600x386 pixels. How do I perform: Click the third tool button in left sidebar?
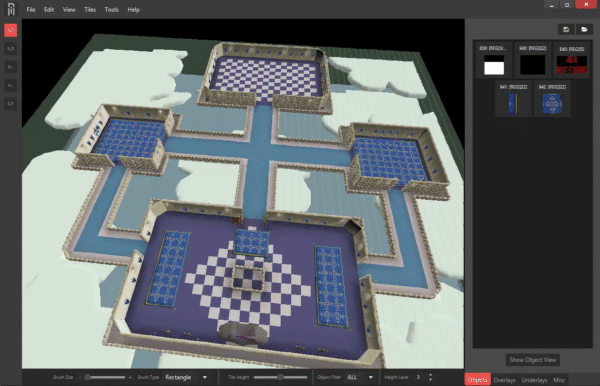pos(11,67)
